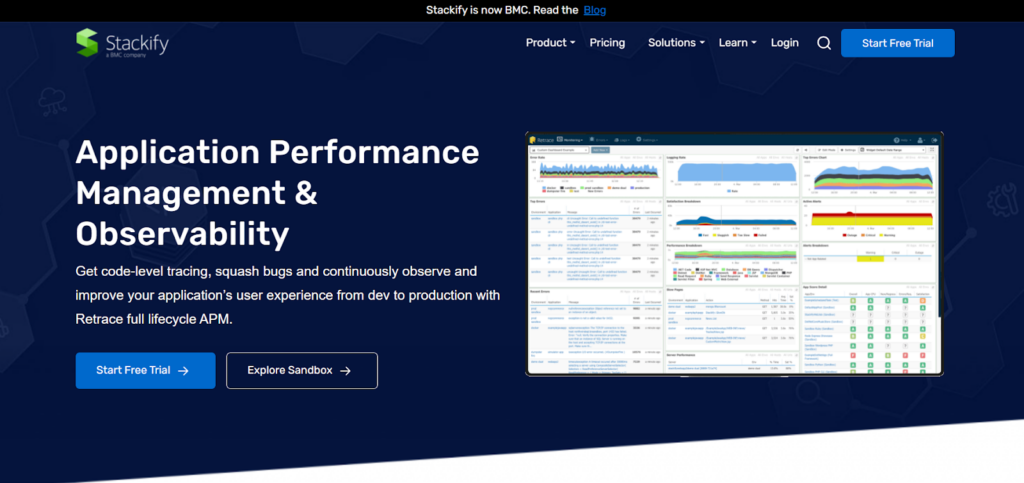
Task: Click the 'Stackify is now BMC' banner text
Action: pos(502,10)
